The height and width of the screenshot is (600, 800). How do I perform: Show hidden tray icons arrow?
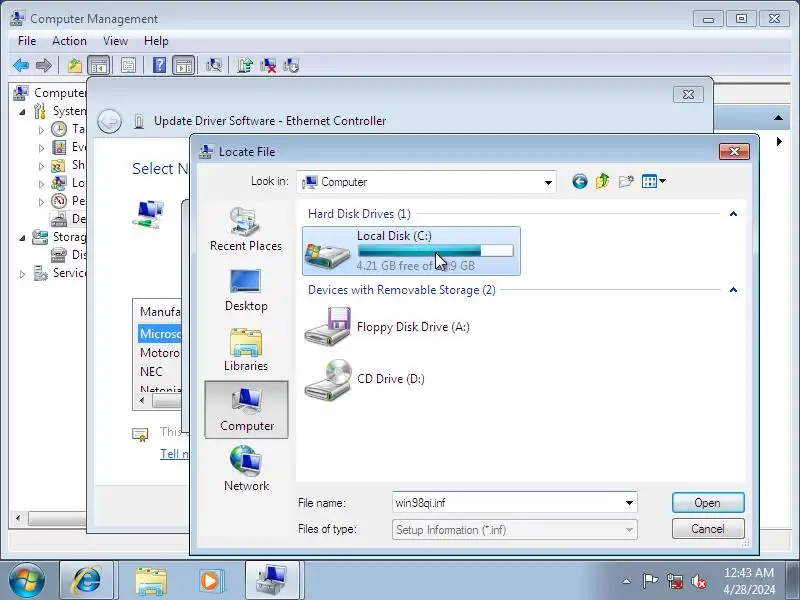coord(627,581)
